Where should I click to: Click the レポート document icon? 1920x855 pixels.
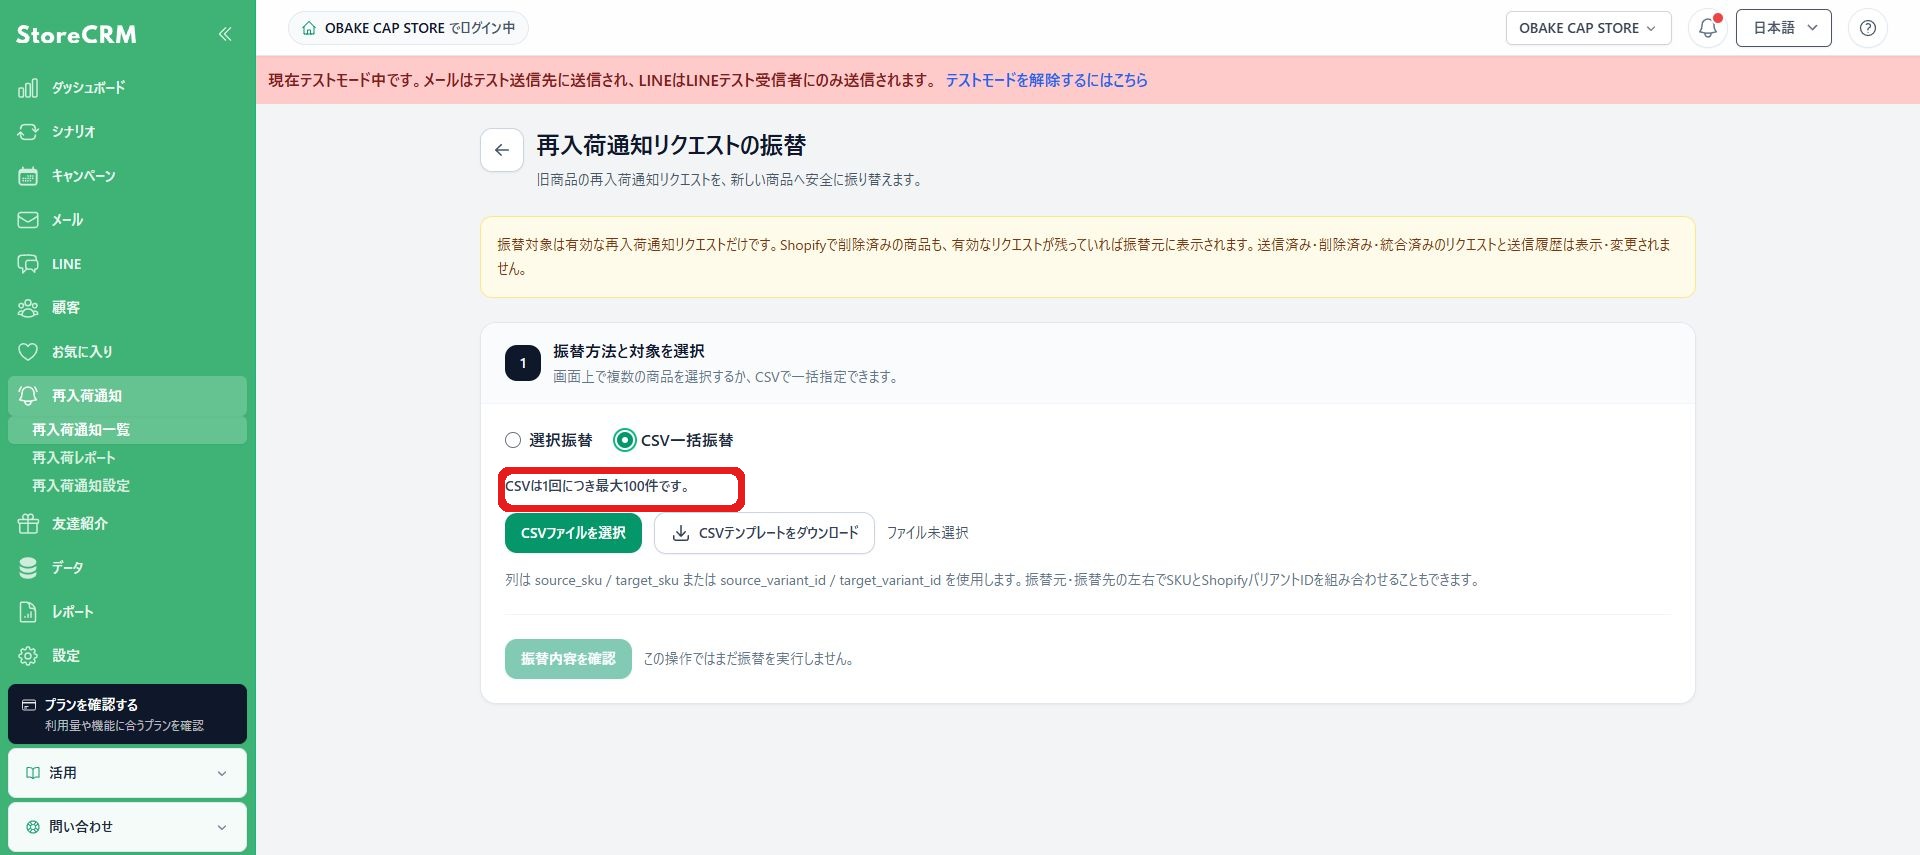28,612
